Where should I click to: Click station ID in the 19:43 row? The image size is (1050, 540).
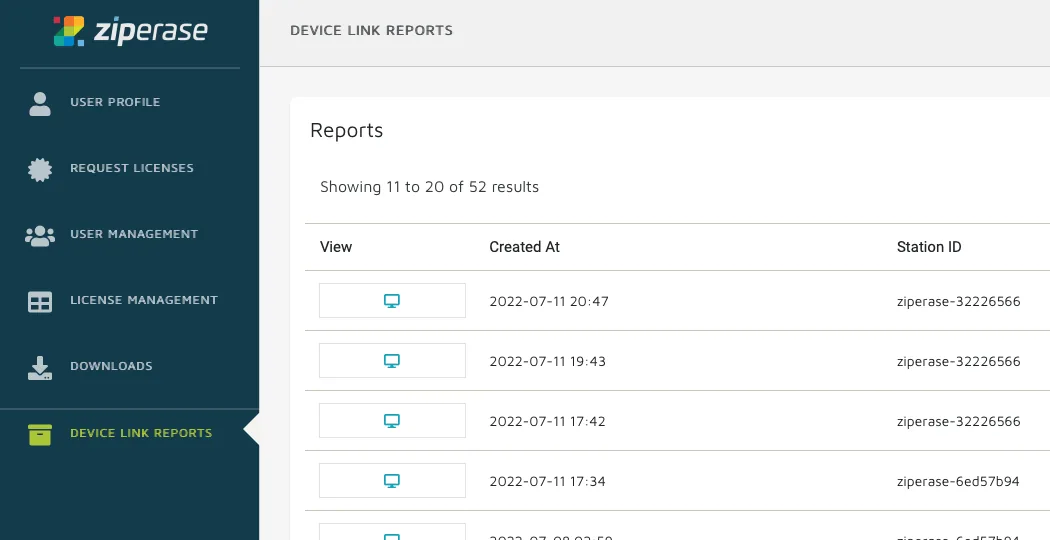coord(958,362)
